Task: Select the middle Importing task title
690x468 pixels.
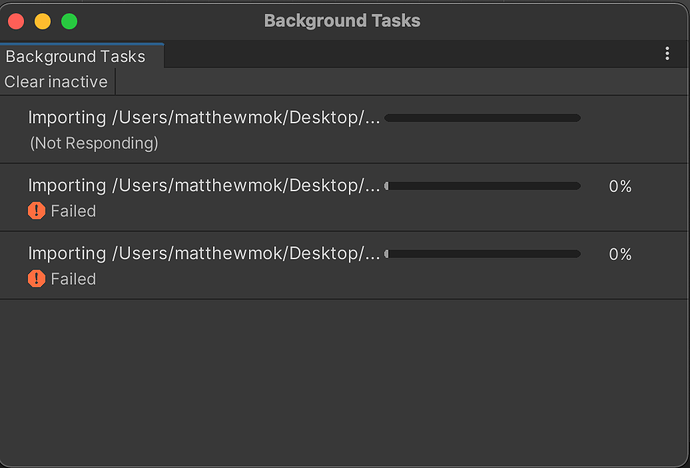Action: (x=204, y=186)
